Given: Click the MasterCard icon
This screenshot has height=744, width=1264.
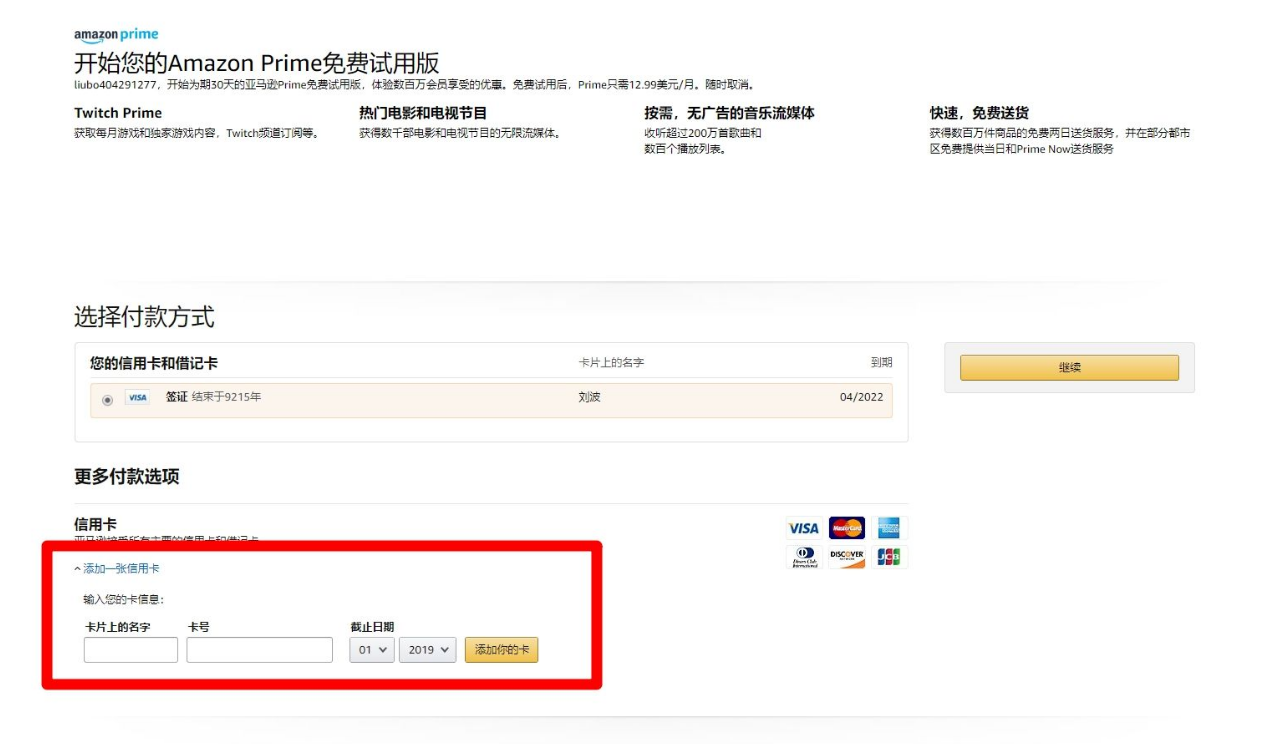Looking at the screenshot, I should (x=845, y=528).
